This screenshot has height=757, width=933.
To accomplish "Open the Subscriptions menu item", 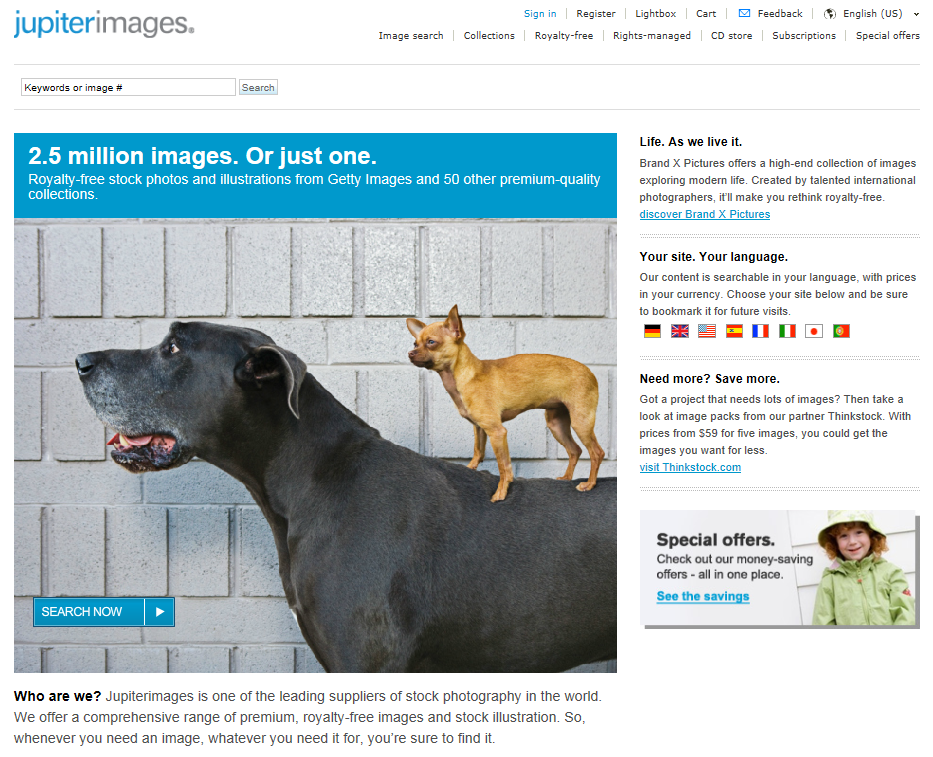I will click(x=804, y=36).
